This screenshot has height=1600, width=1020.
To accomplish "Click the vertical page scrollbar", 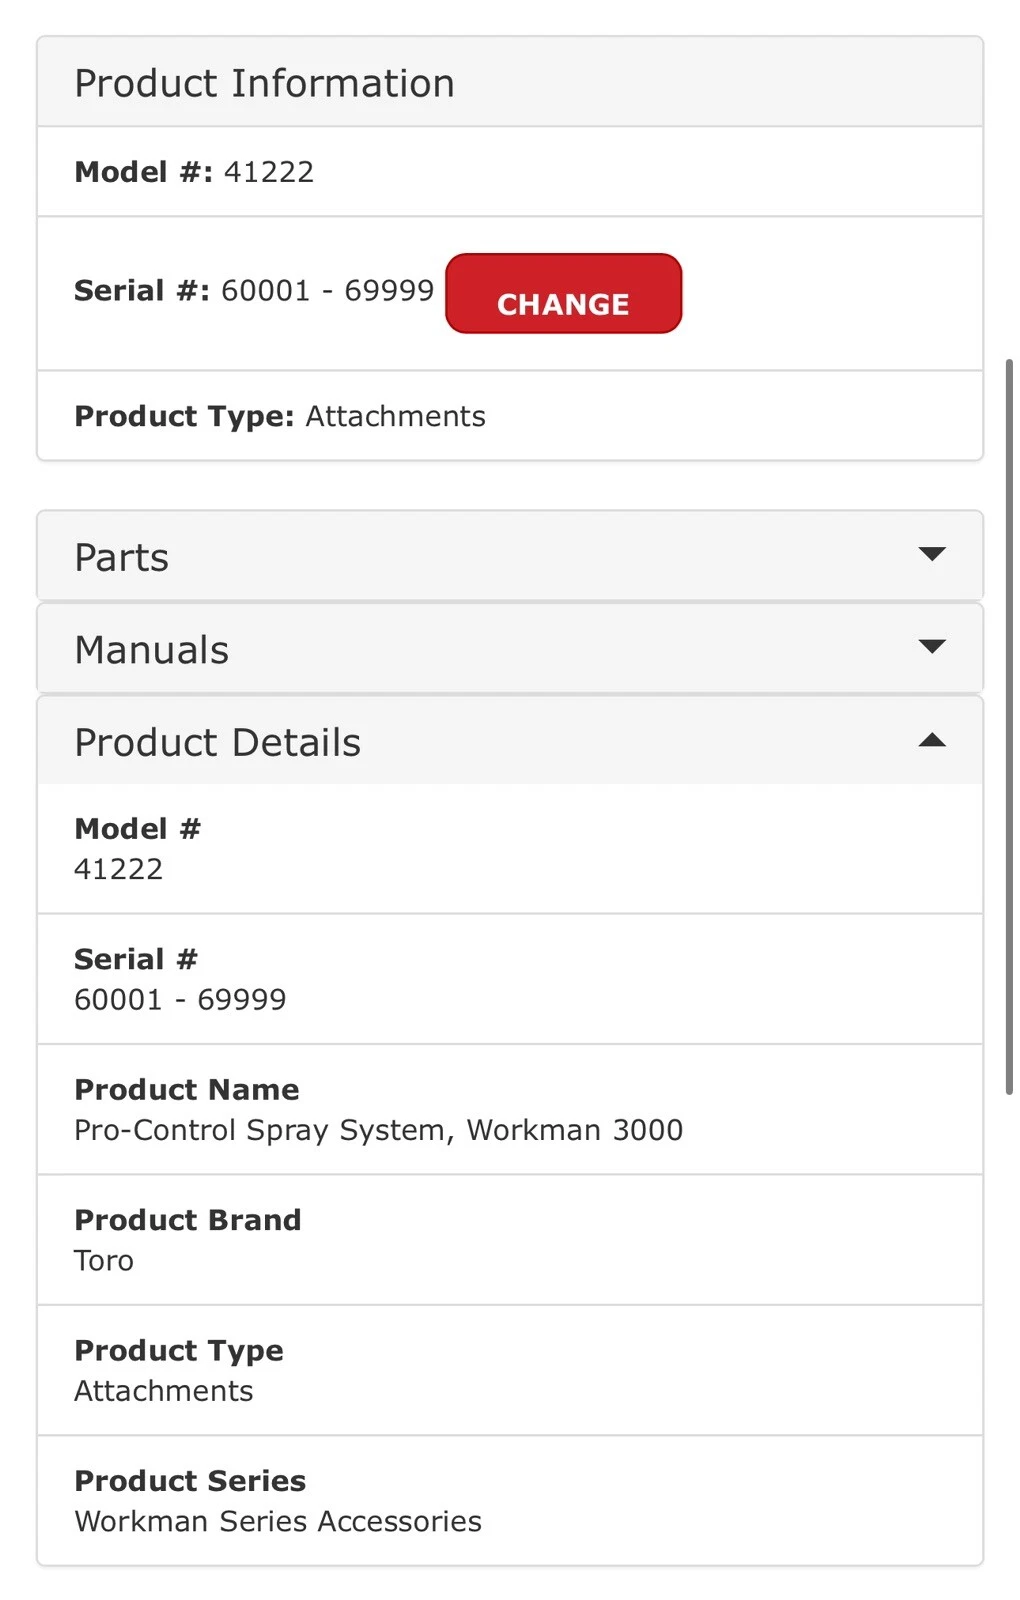I will point(1008,726).
